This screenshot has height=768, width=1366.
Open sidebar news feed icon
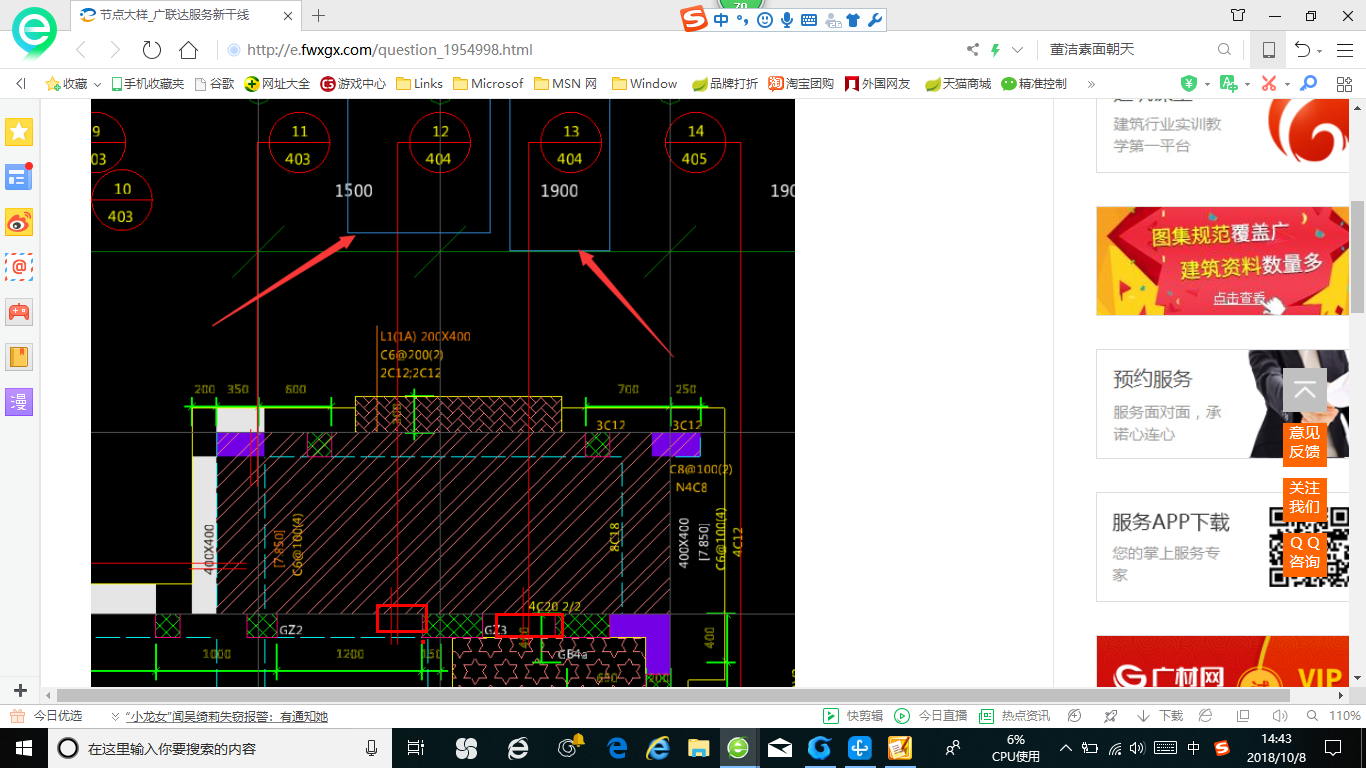click(x=19, y=177)
